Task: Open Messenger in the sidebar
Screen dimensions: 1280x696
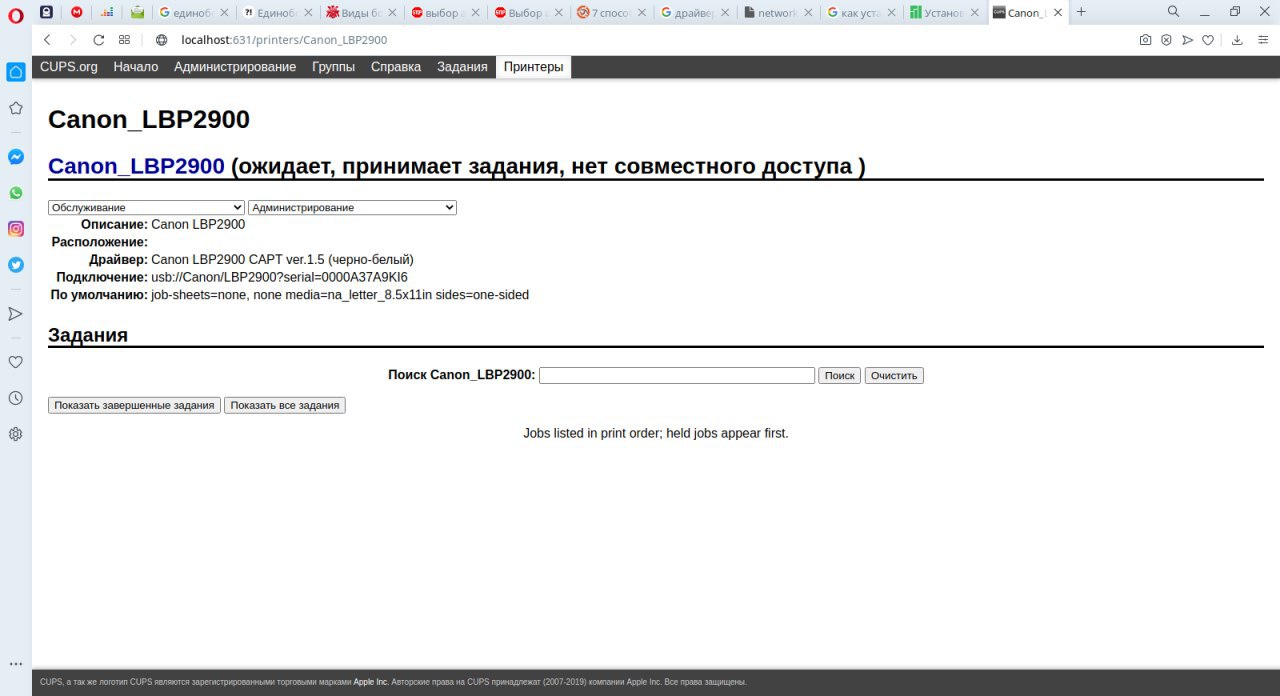Action: 16,157
